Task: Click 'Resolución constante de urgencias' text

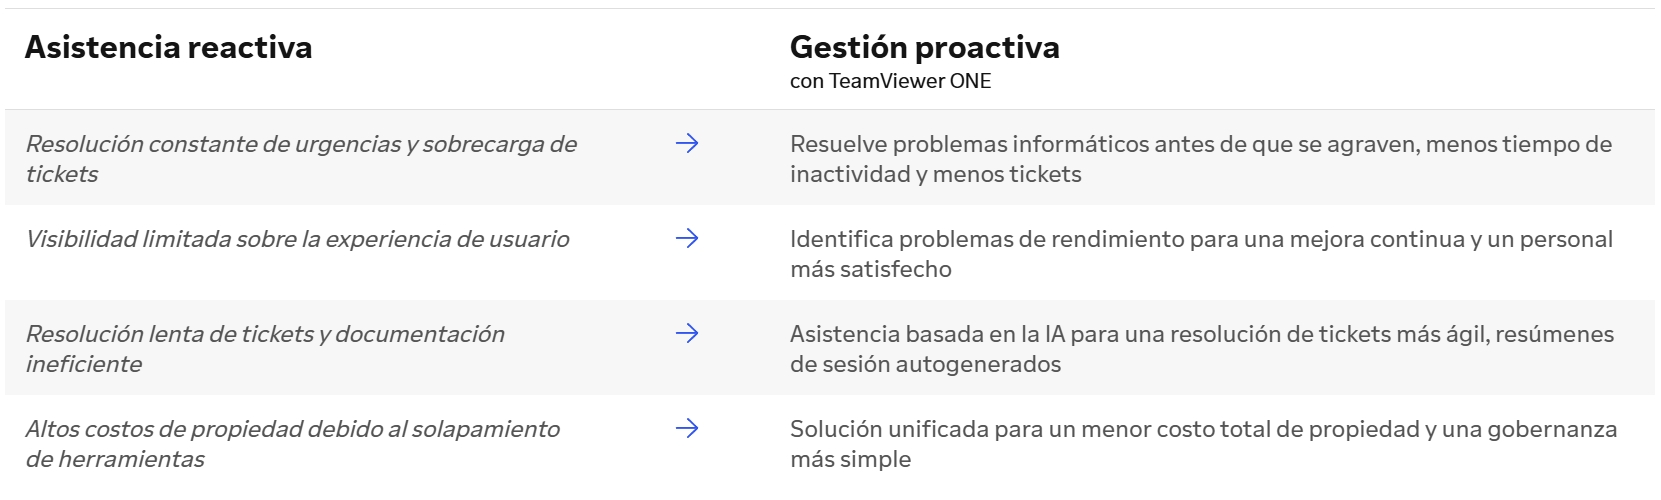Action: click(x=212, y=144)
